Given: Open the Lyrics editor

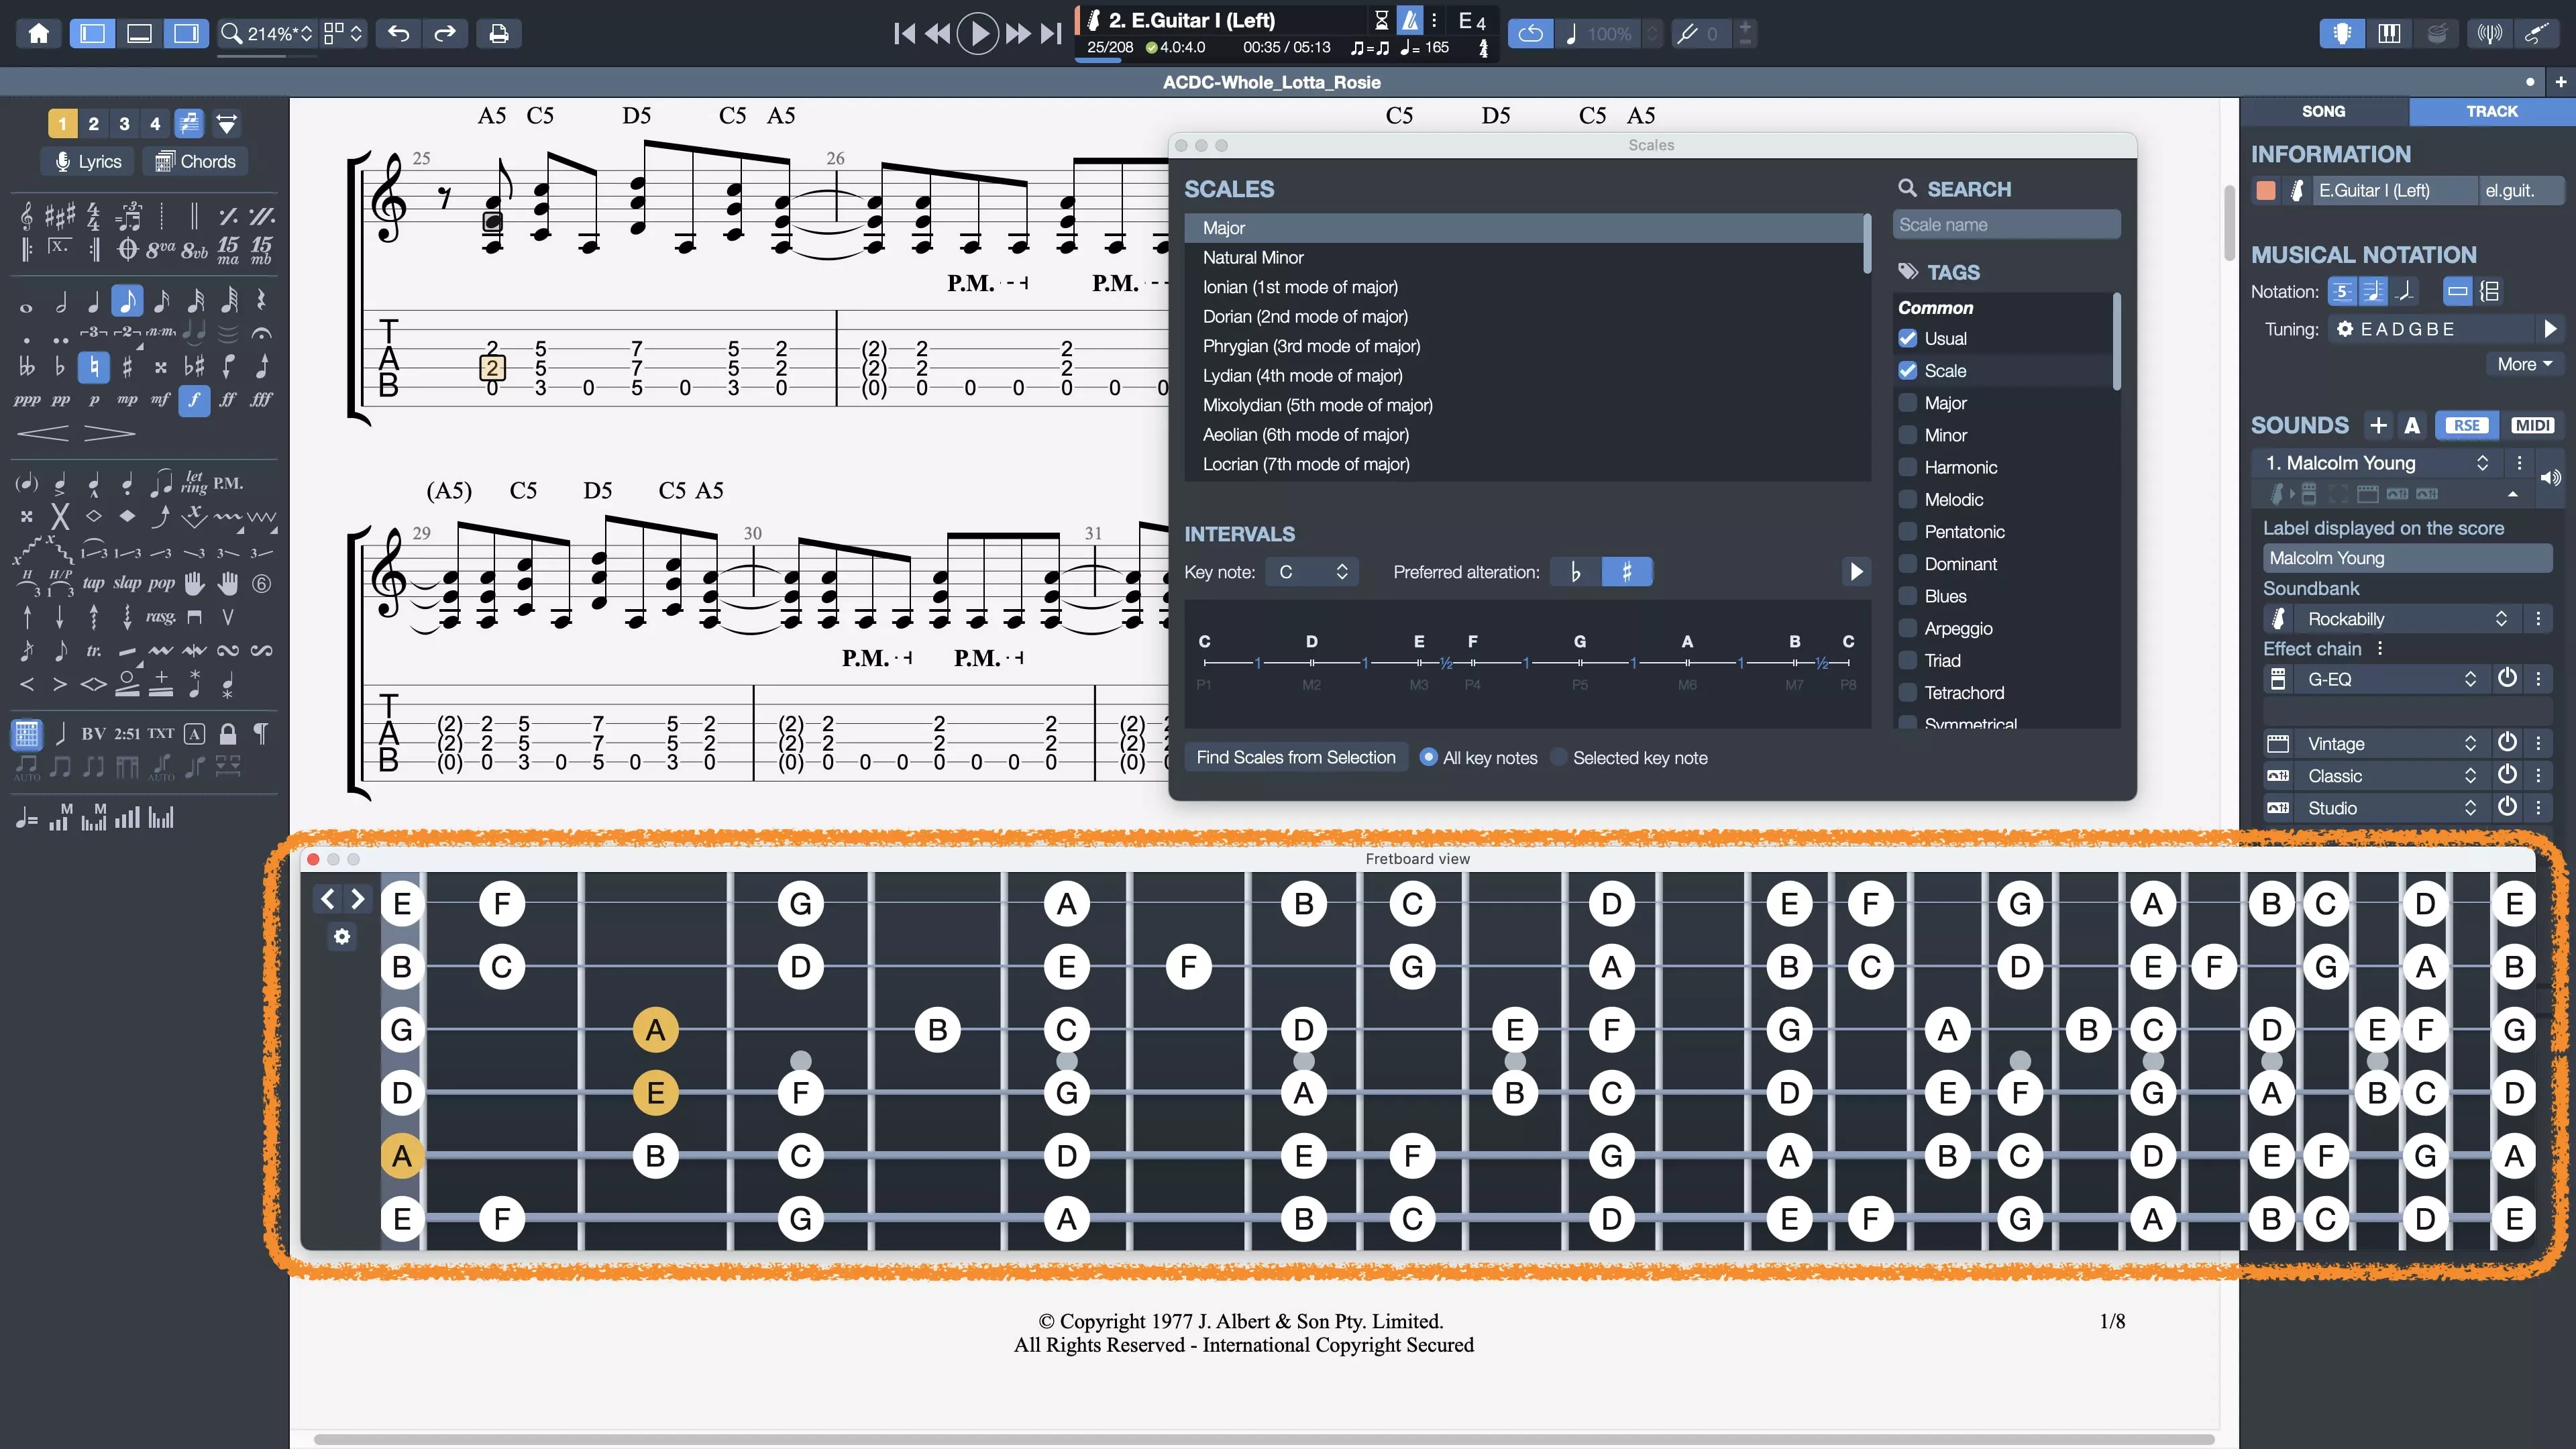Looking at the screenshot, I should coord(87,161).
